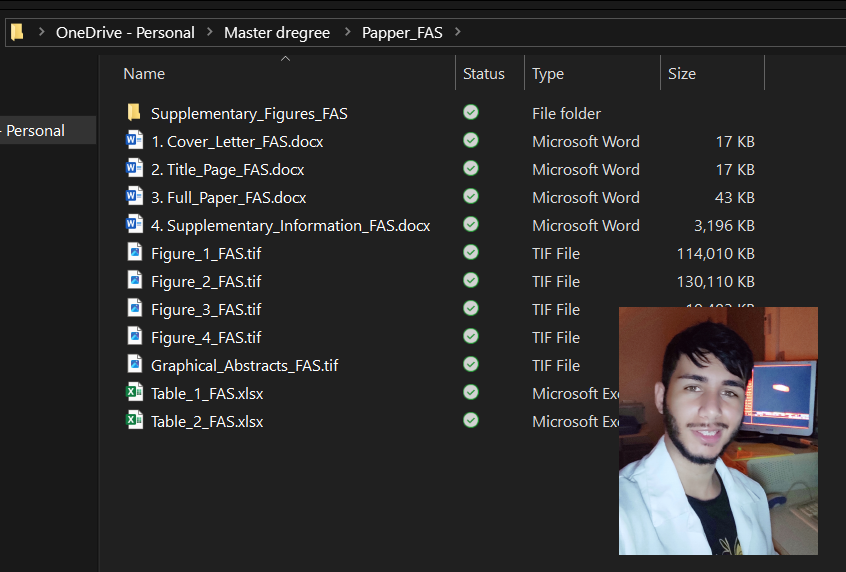Click the 130,110 KB size cell
Viewport: 846px width, 572px height.
(715, 282)
